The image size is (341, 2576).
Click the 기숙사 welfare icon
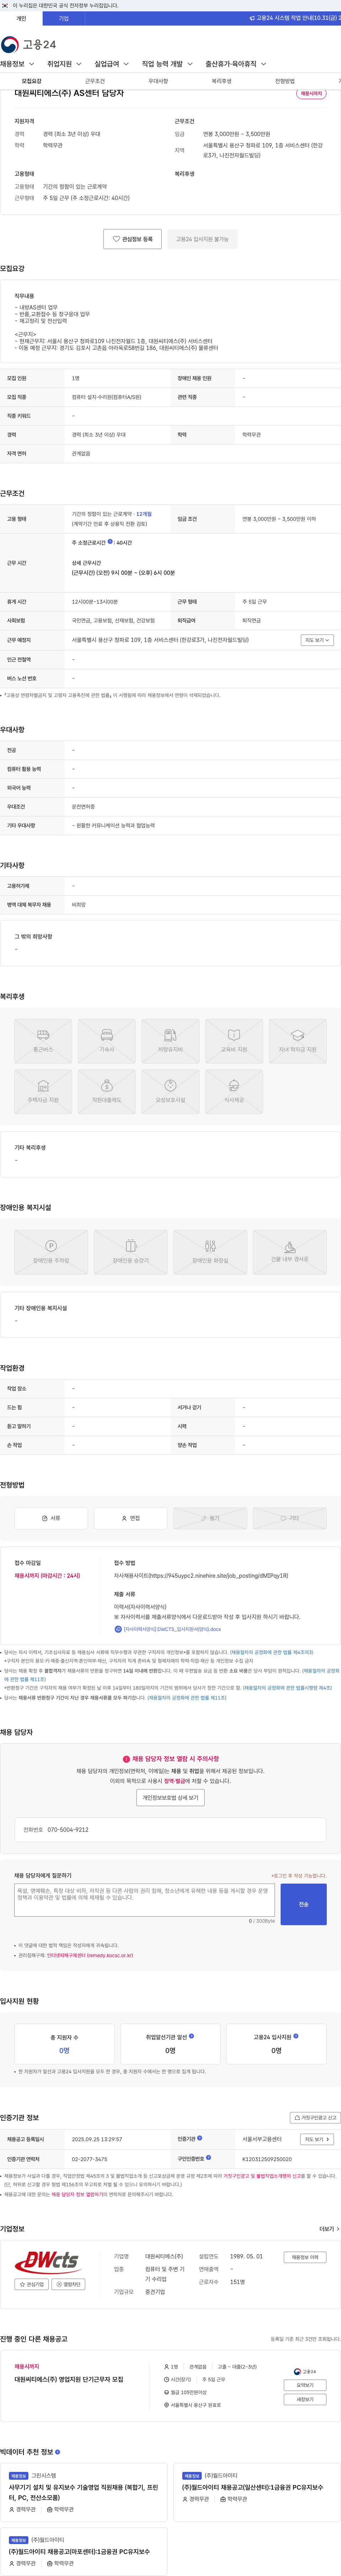click(107, 1041)
